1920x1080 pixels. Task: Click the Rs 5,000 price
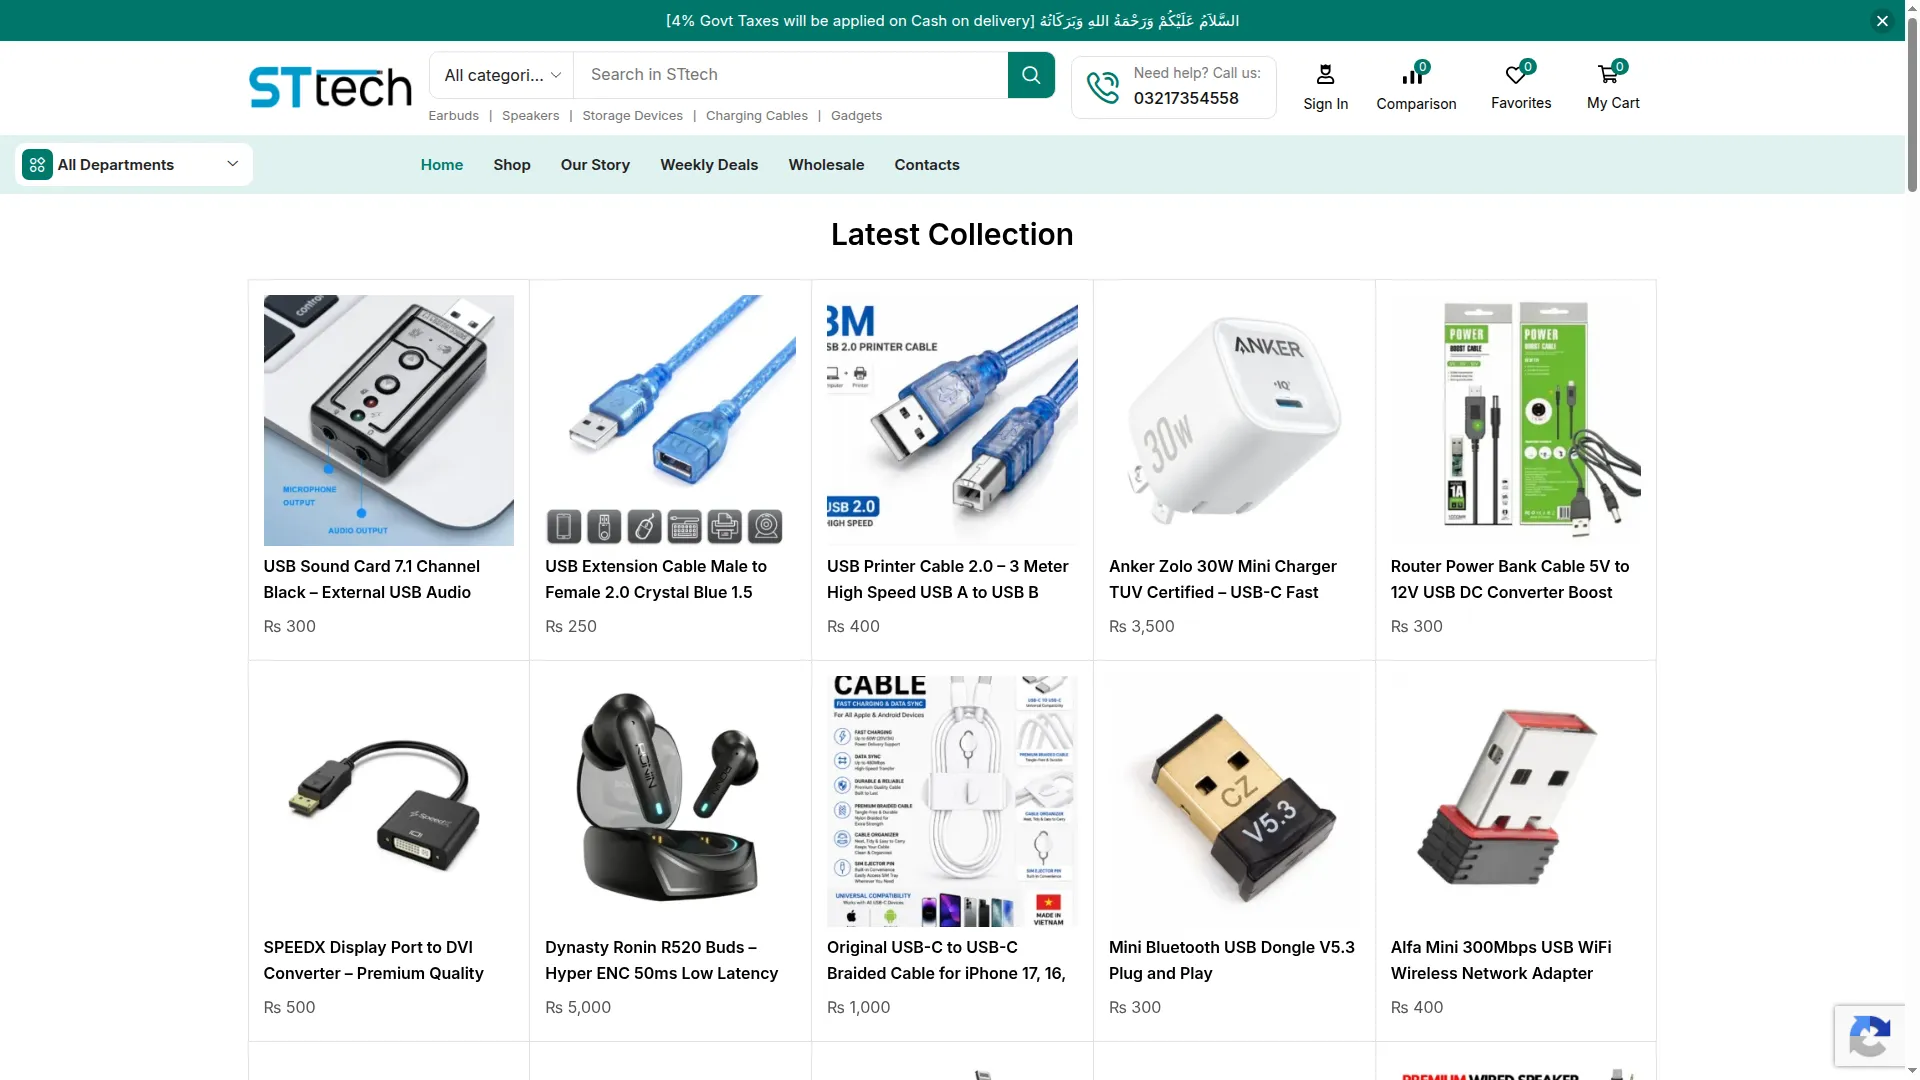(x=578, y=1008)
